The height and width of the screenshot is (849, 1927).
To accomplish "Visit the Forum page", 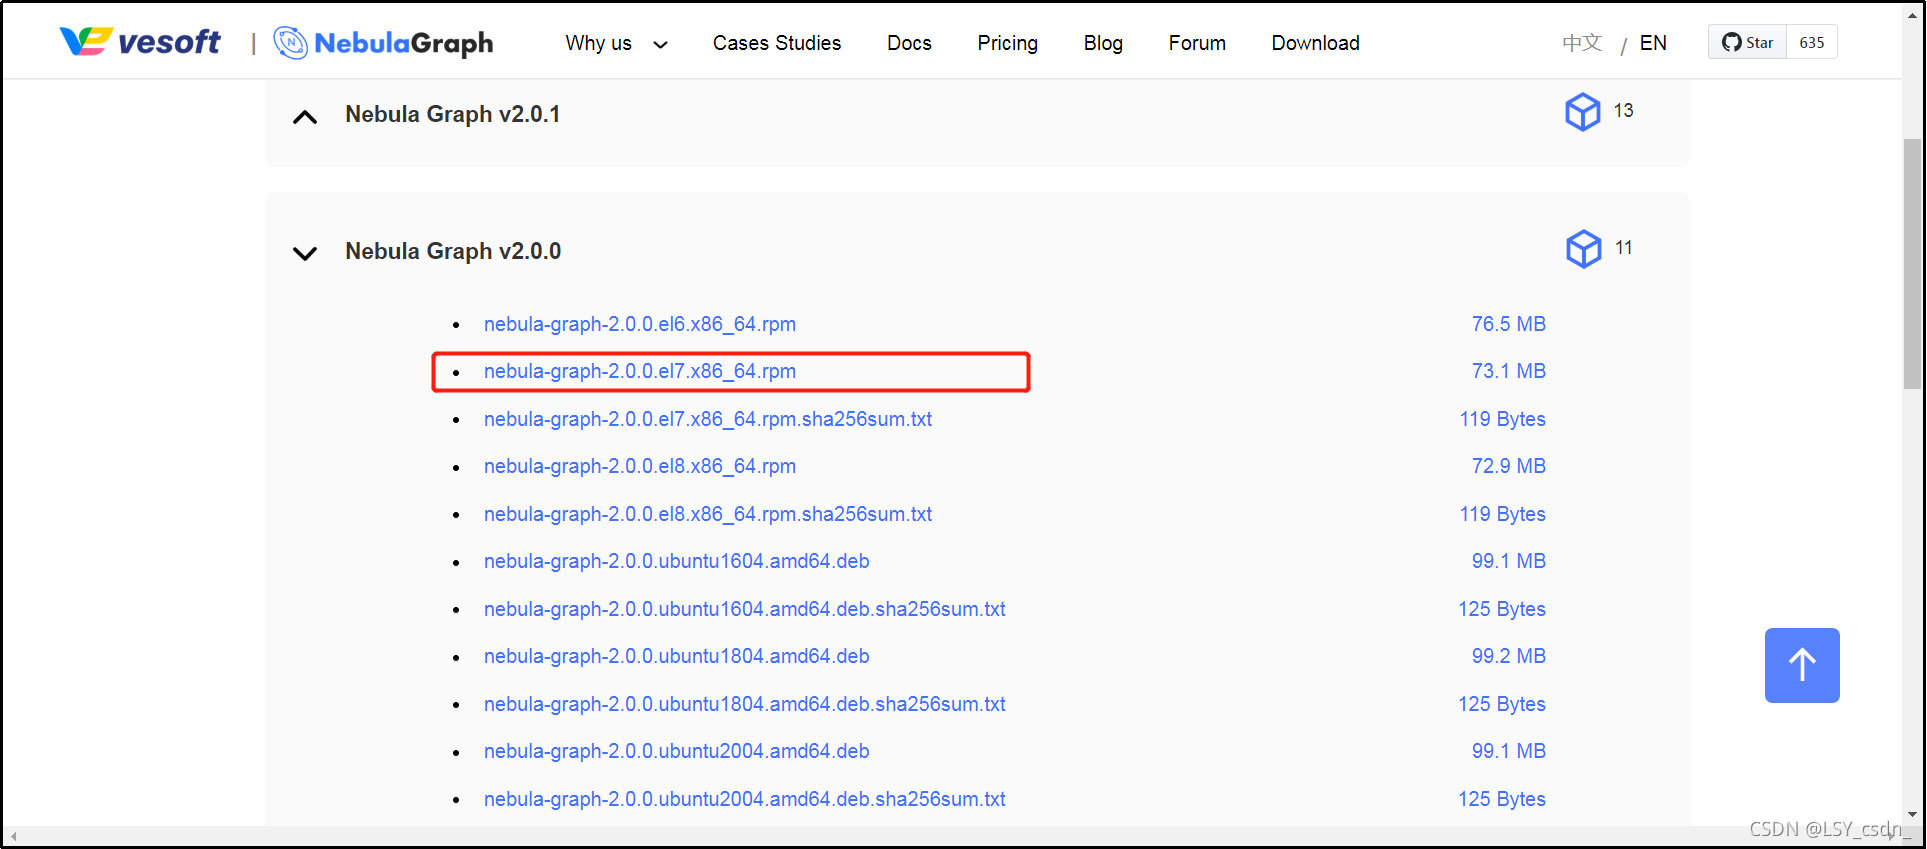I will (x=1197, y=43).
